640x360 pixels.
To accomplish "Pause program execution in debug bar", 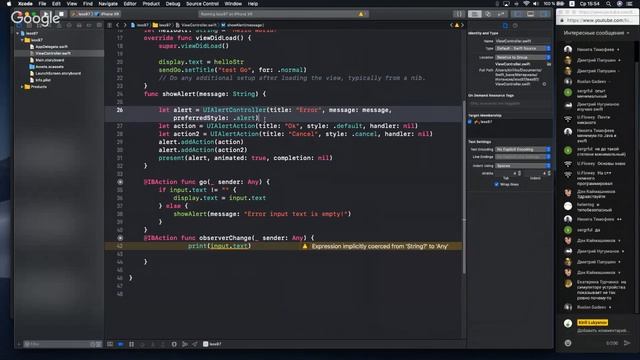I will click(x=131, y=344).
